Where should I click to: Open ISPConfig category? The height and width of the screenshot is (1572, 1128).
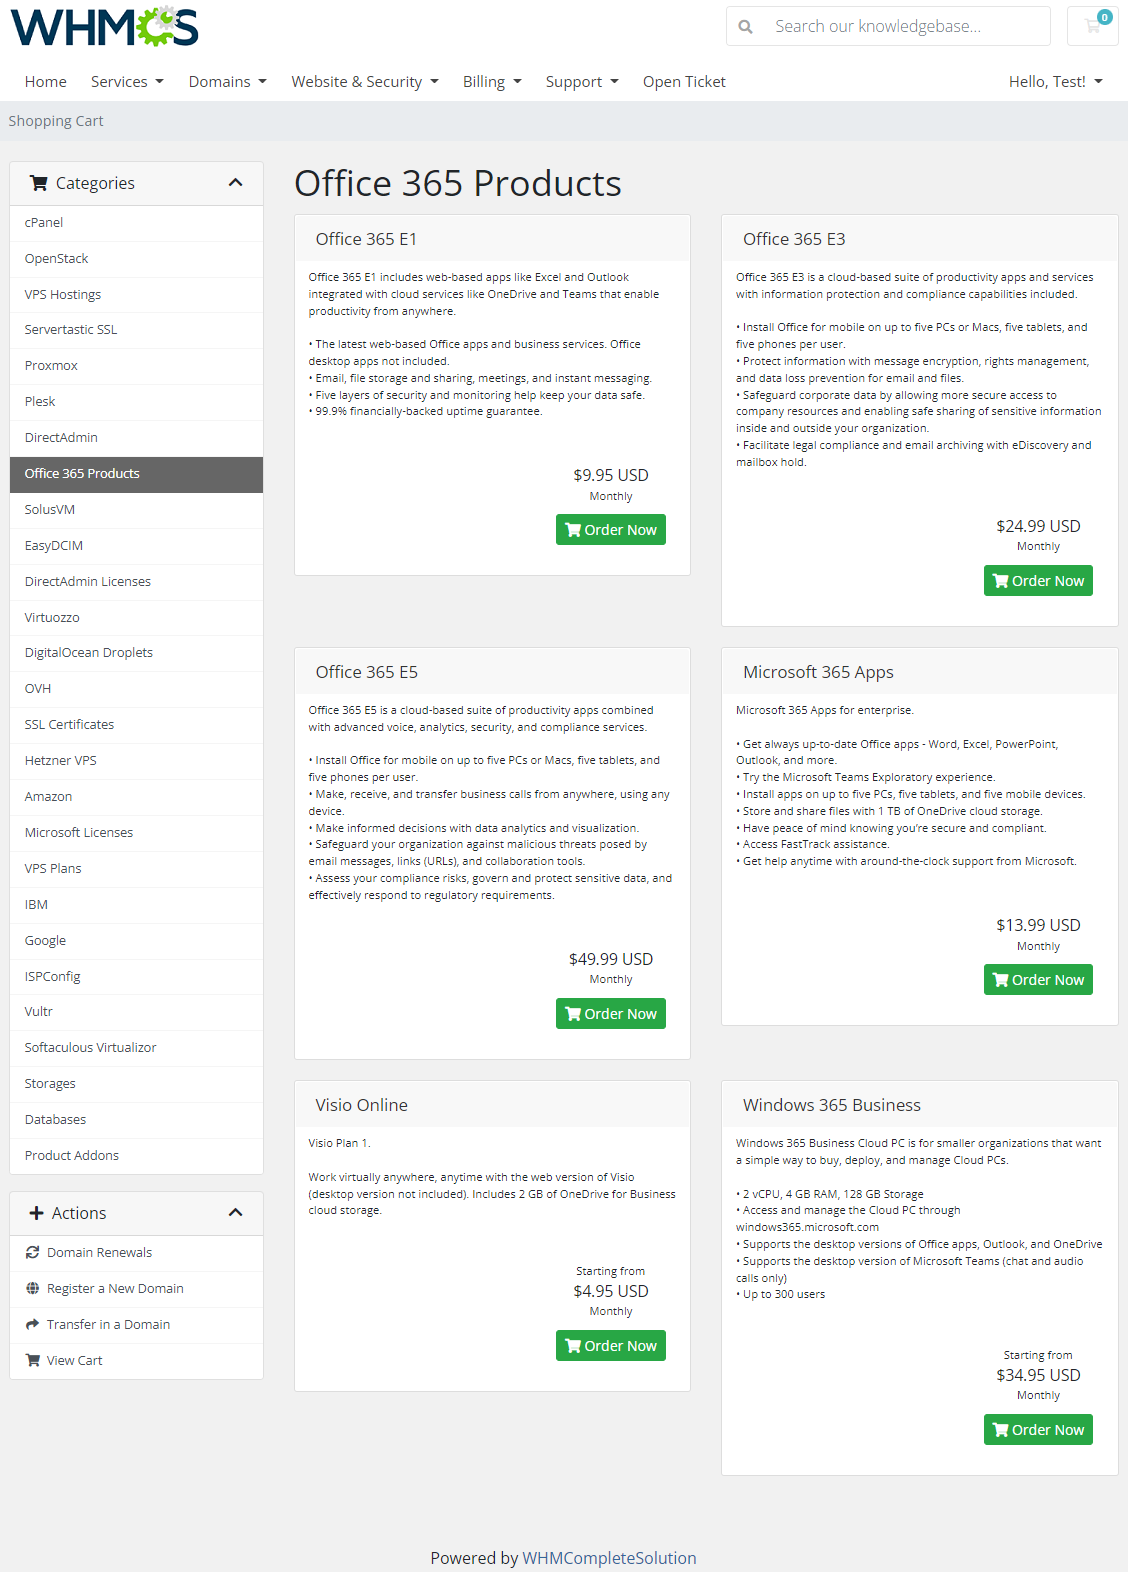coord(137,977)
